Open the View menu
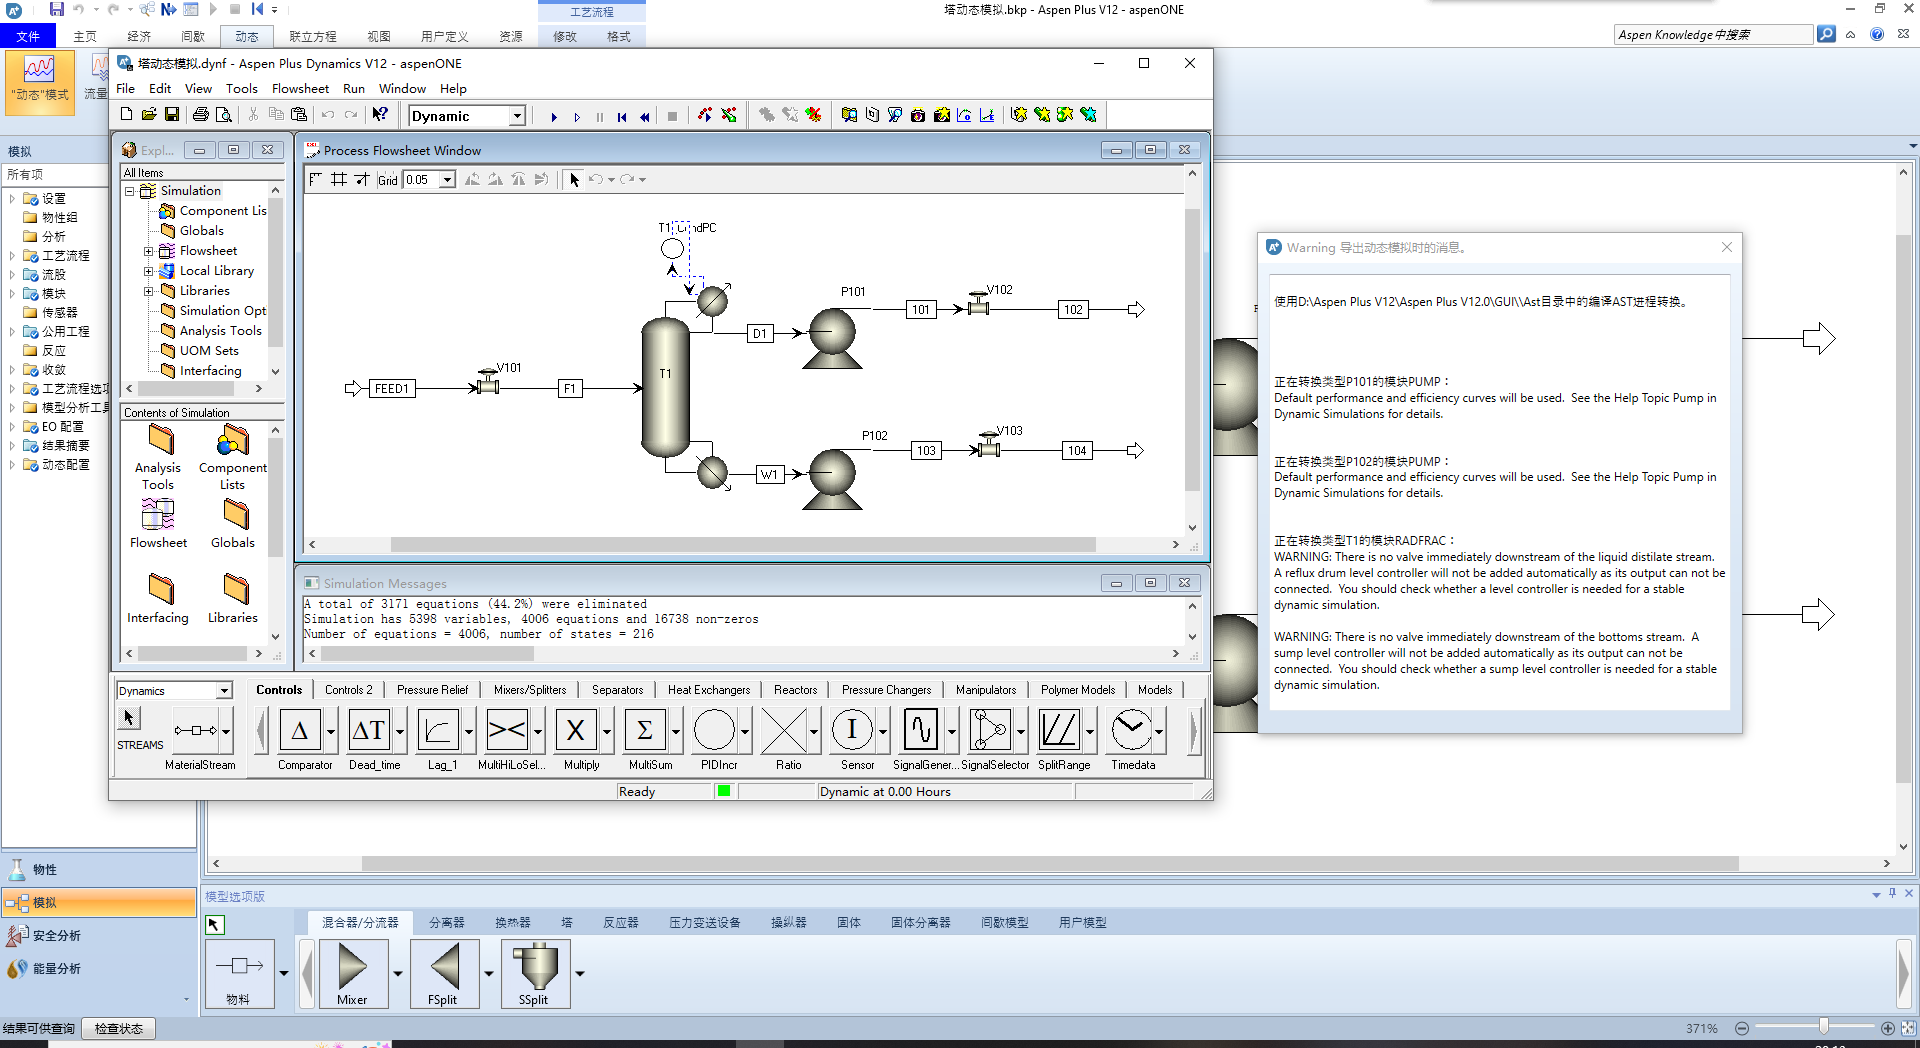Screen dimensions: 1920x1048 tap(198, 89)
